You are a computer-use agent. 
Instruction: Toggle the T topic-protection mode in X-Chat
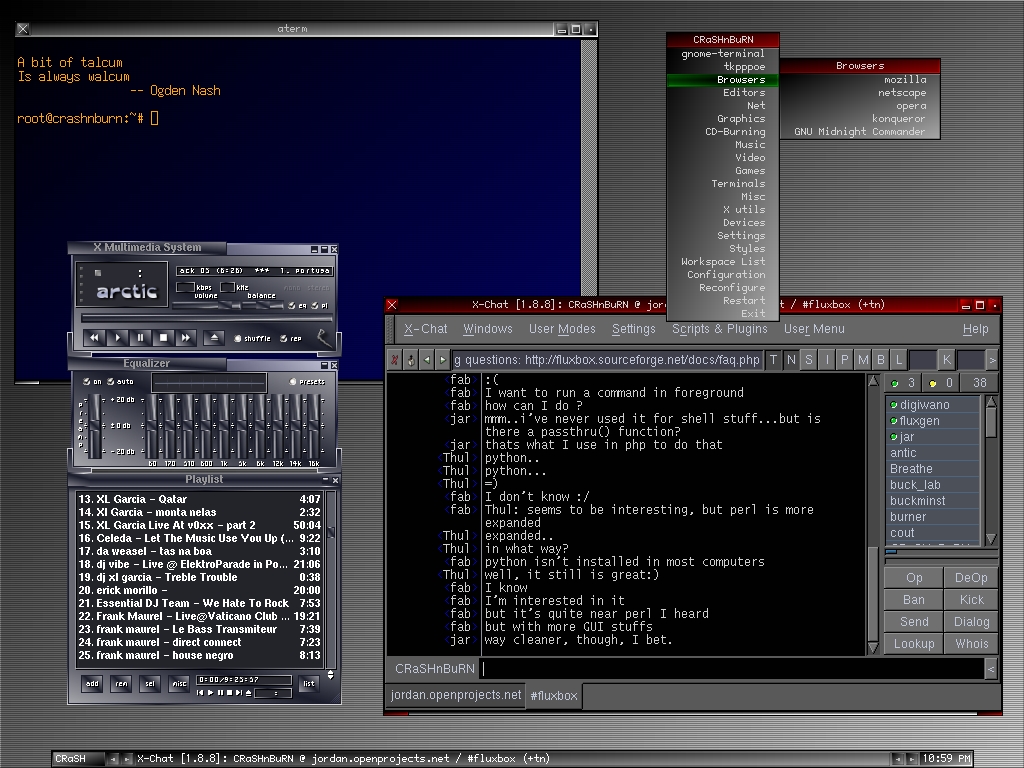[x=773, y=360]
